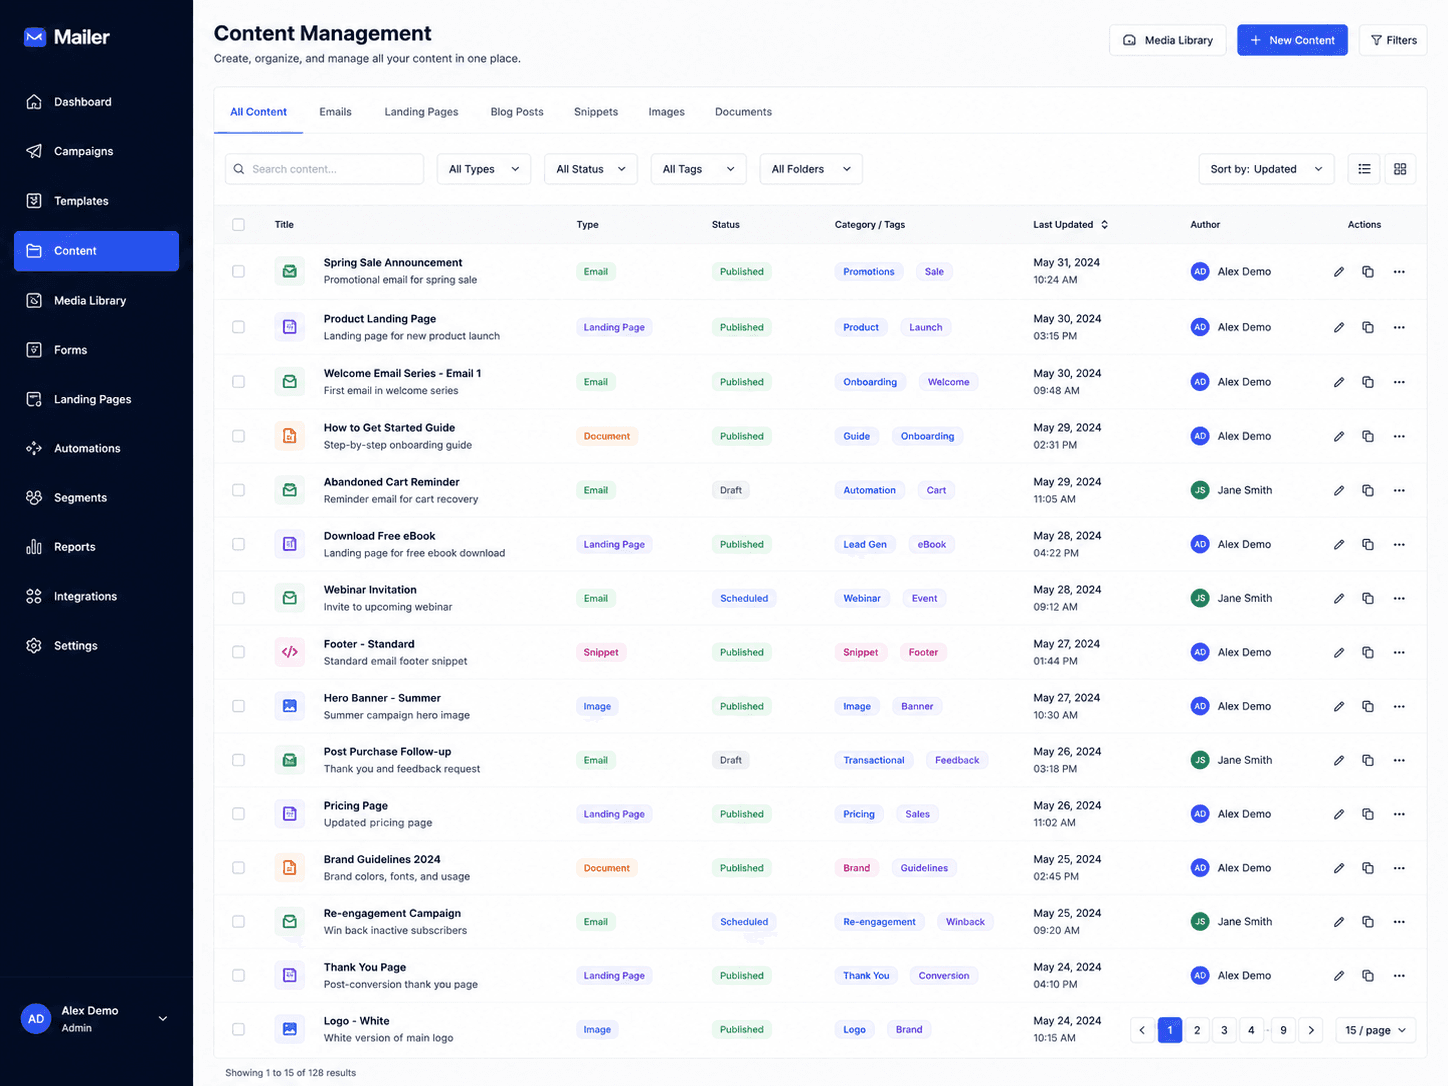
Task: Open Reports in sidebar
Action: pyautogui.click(x=96, y=547)
